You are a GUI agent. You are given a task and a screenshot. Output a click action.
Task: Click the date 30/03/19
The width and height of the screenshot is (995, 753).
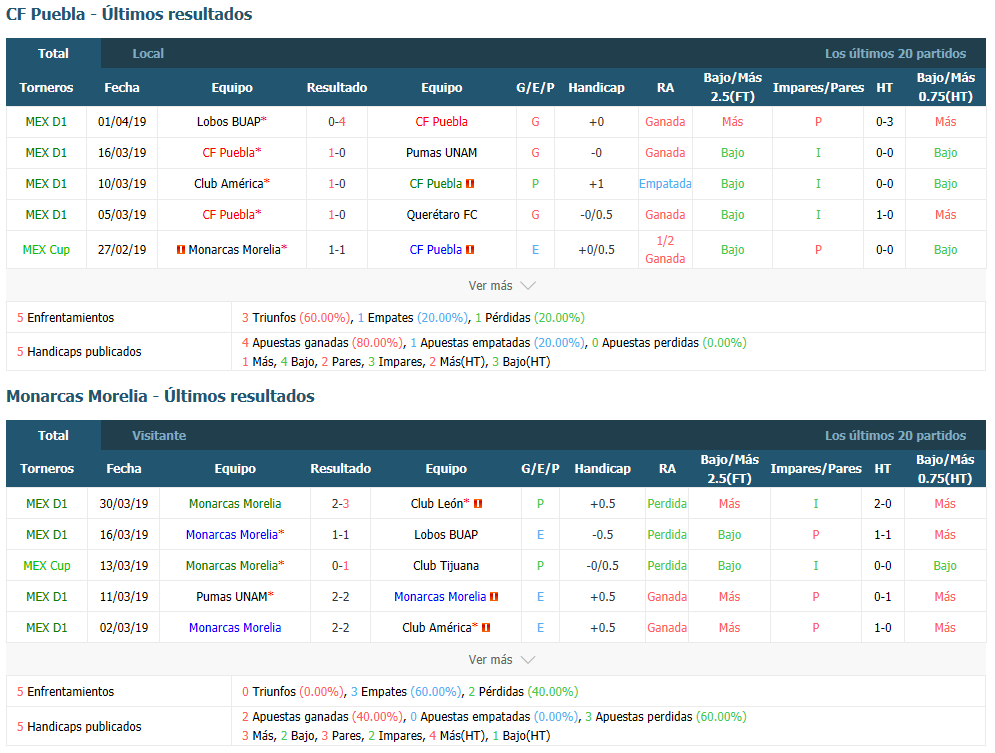pyautogui.click(x=124, y=504)
